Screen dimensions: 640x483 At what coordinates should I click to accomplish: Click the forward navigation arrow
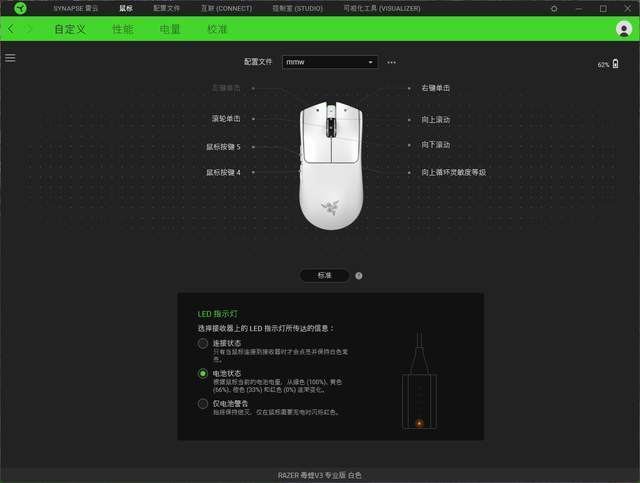tap(29, 29)
